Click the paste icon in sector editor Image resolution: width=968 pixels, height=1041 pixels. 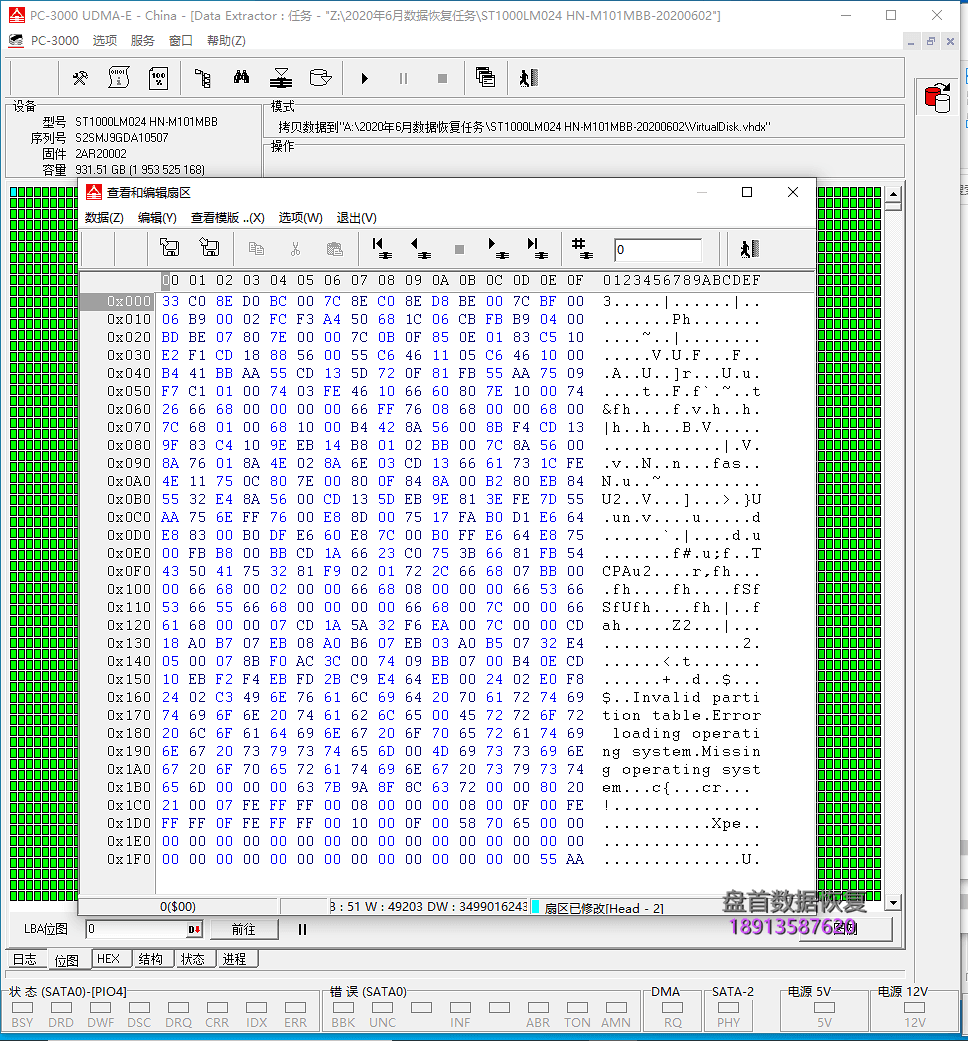(x=335, y=249)
